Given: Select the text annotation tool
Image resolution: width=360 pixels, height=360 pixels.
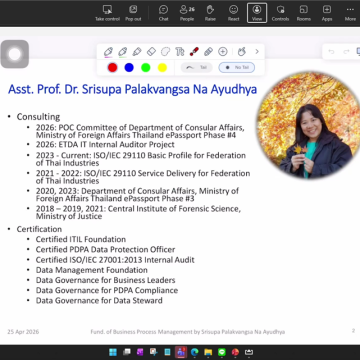Looking at the screenshot, I should [x=180, y=52].
